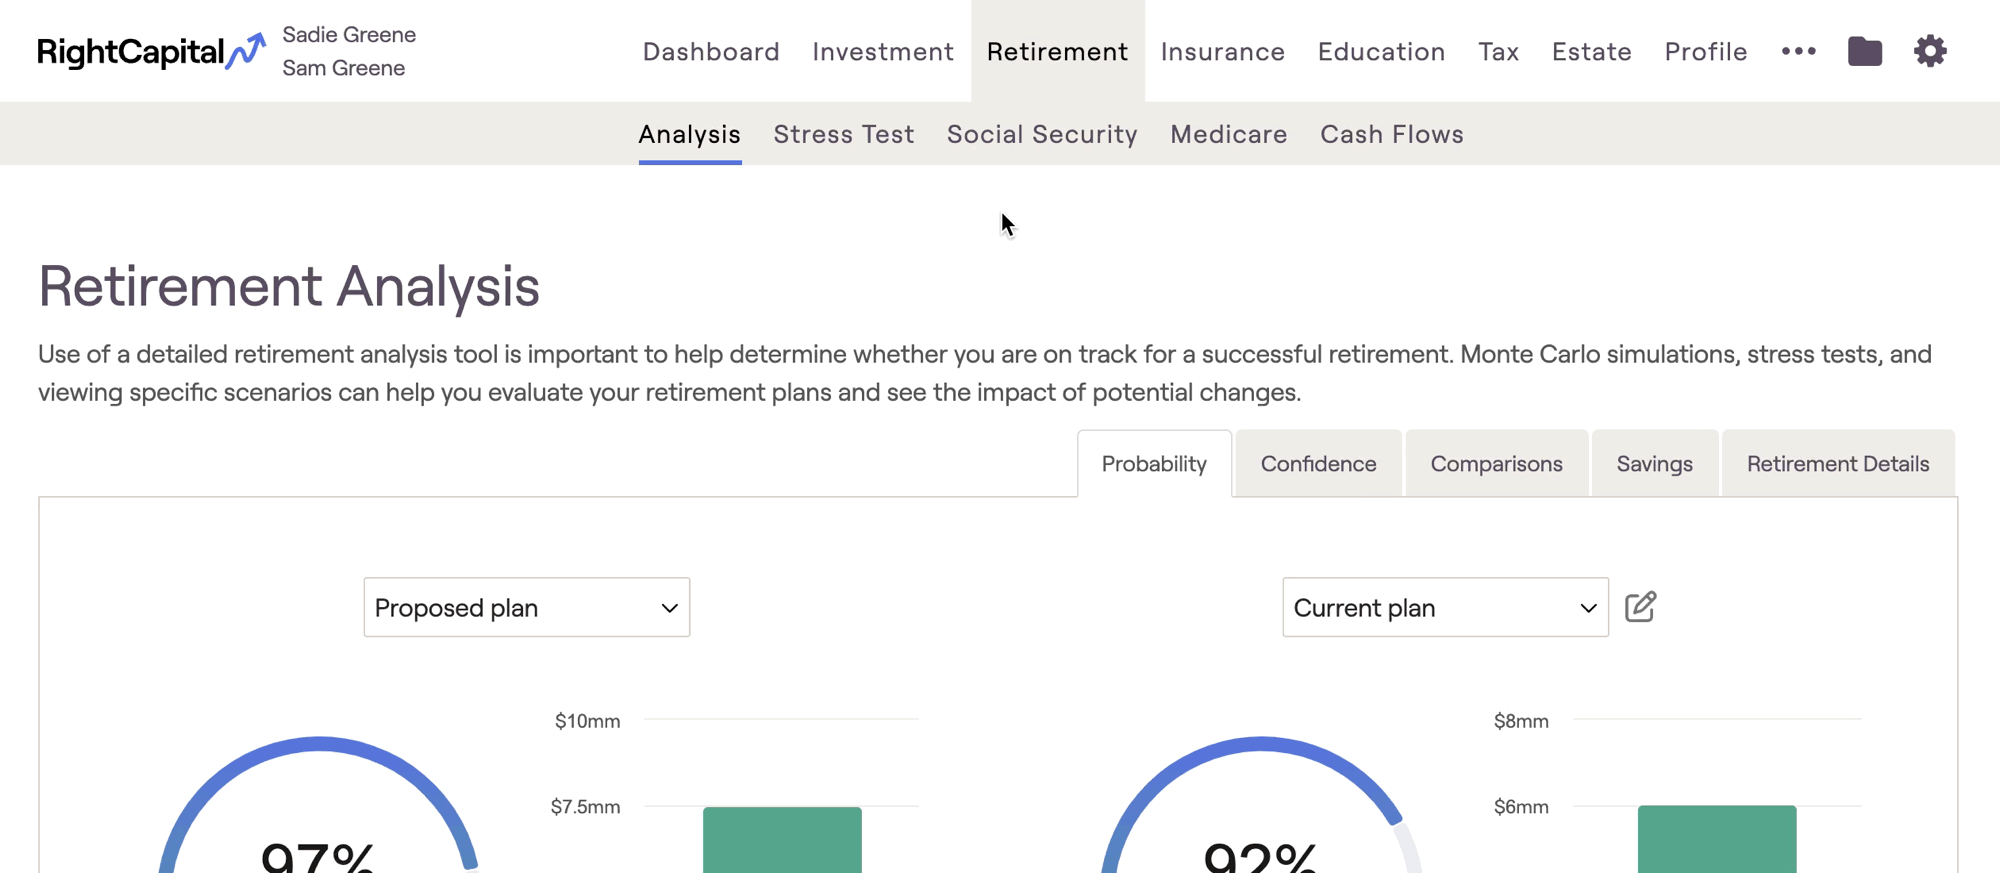The image size is (2000, 873).
Task: Switch to the Confidence tab
Action: (x=1318, y=464)
